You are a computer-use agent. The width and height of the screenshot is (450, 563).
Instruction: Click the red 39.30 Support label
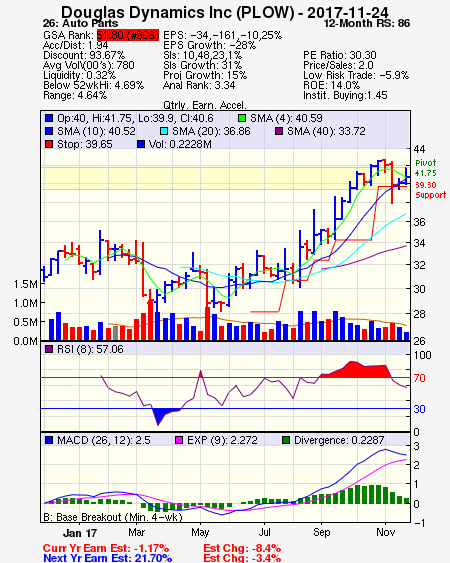[x=430, y=190]
